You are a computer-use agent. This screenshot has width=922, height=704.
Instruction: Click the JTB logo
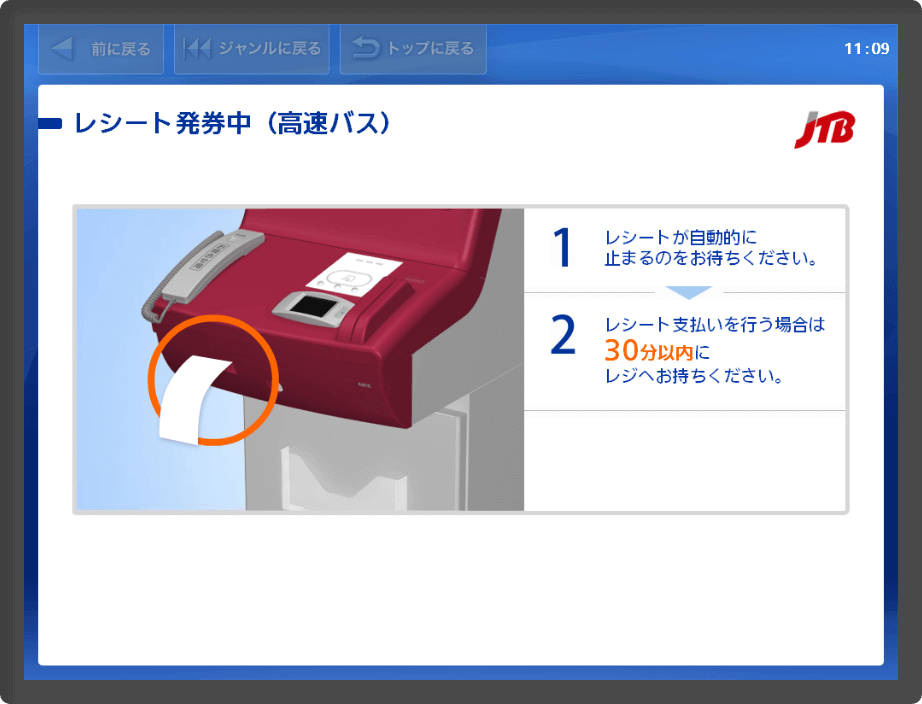[824, 129]
